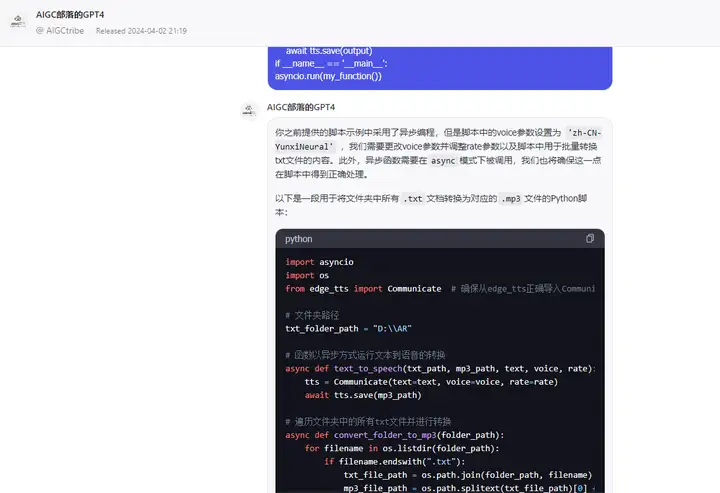Click await tts.save(output) in blue message

(329, 50)
